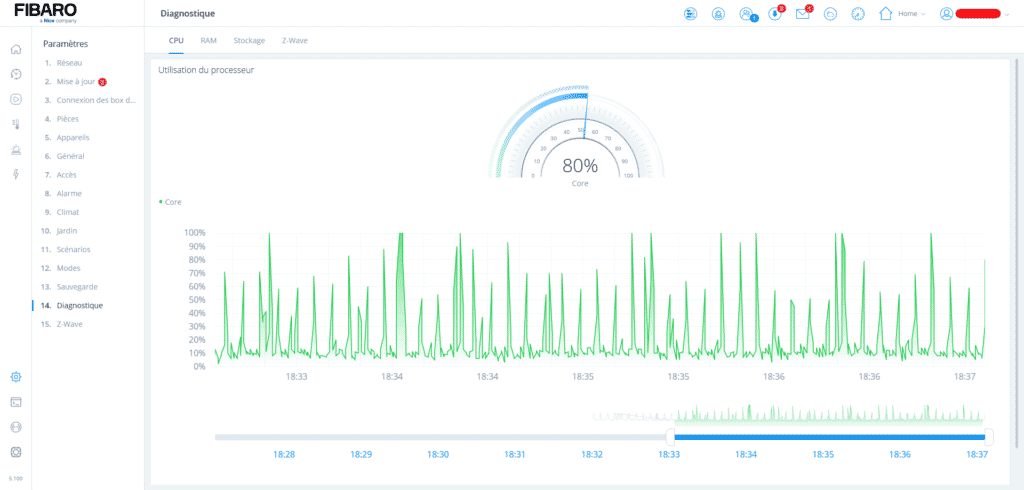This screenshot has width=1024, height=490.
Task: Open the help lifebuoy icon in sidebar
Action: coord(16,452)
